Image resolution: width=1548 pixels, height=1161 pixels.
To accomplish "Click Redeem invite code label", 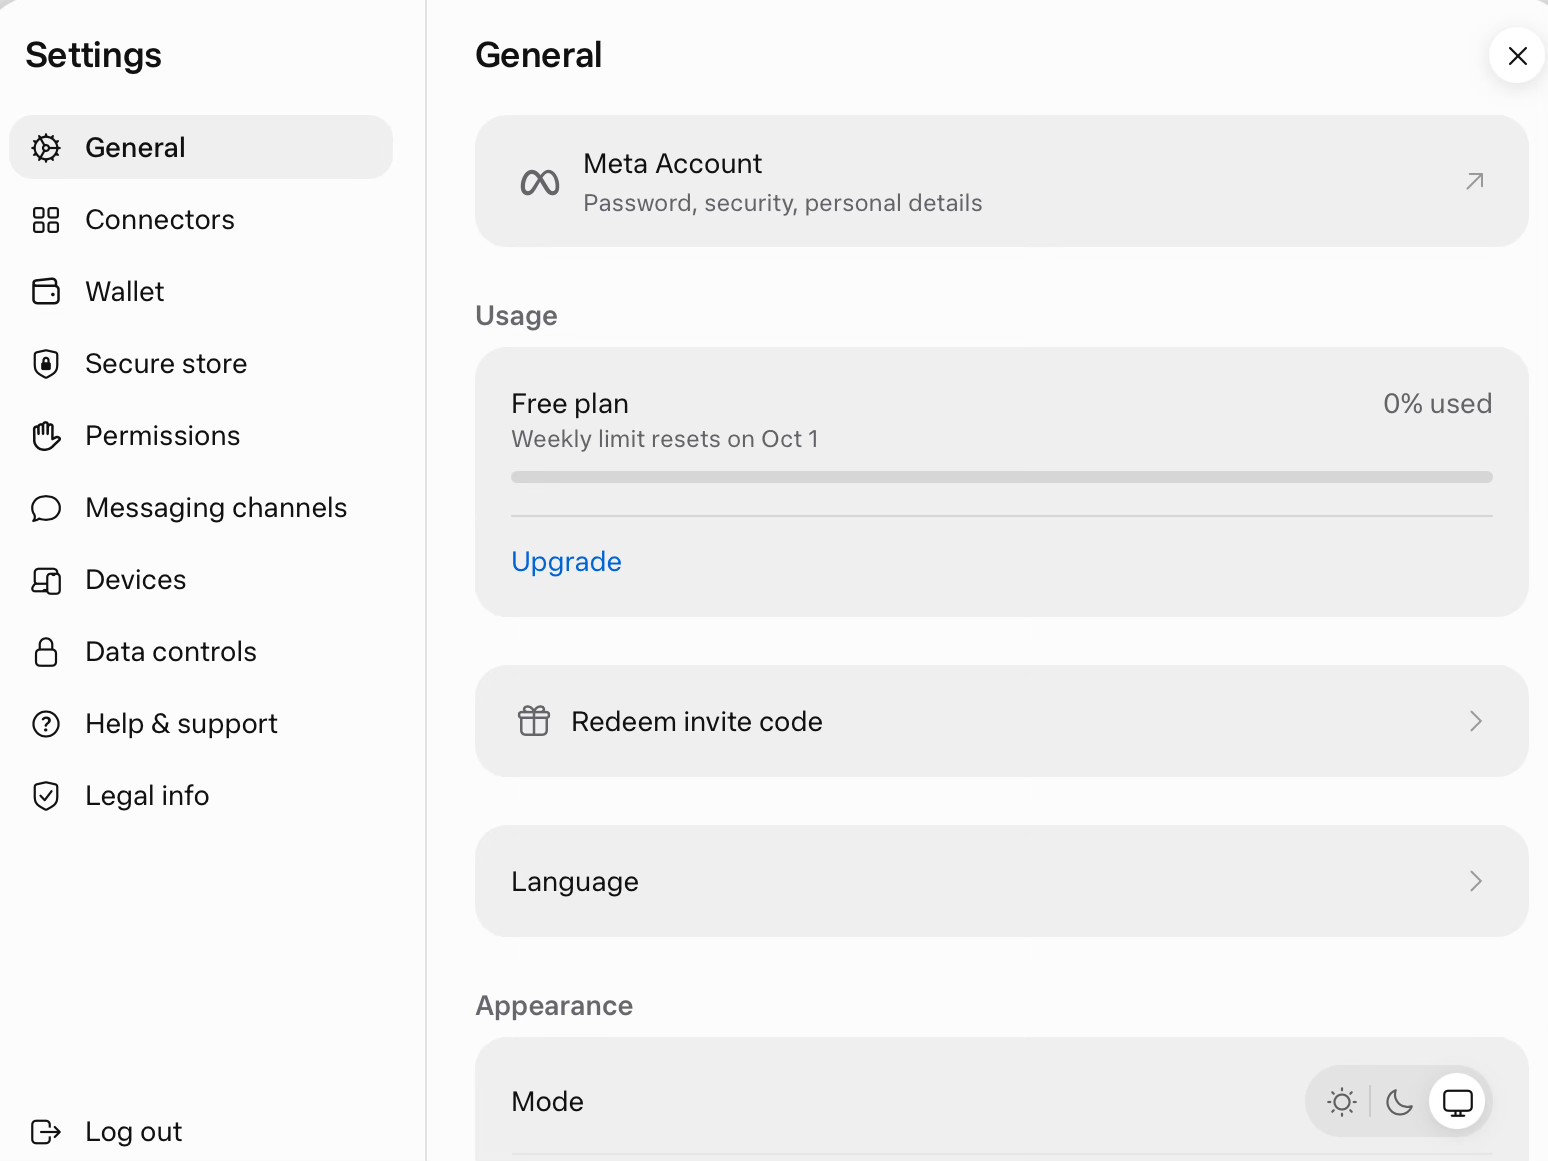I will [x=697, y=722].
